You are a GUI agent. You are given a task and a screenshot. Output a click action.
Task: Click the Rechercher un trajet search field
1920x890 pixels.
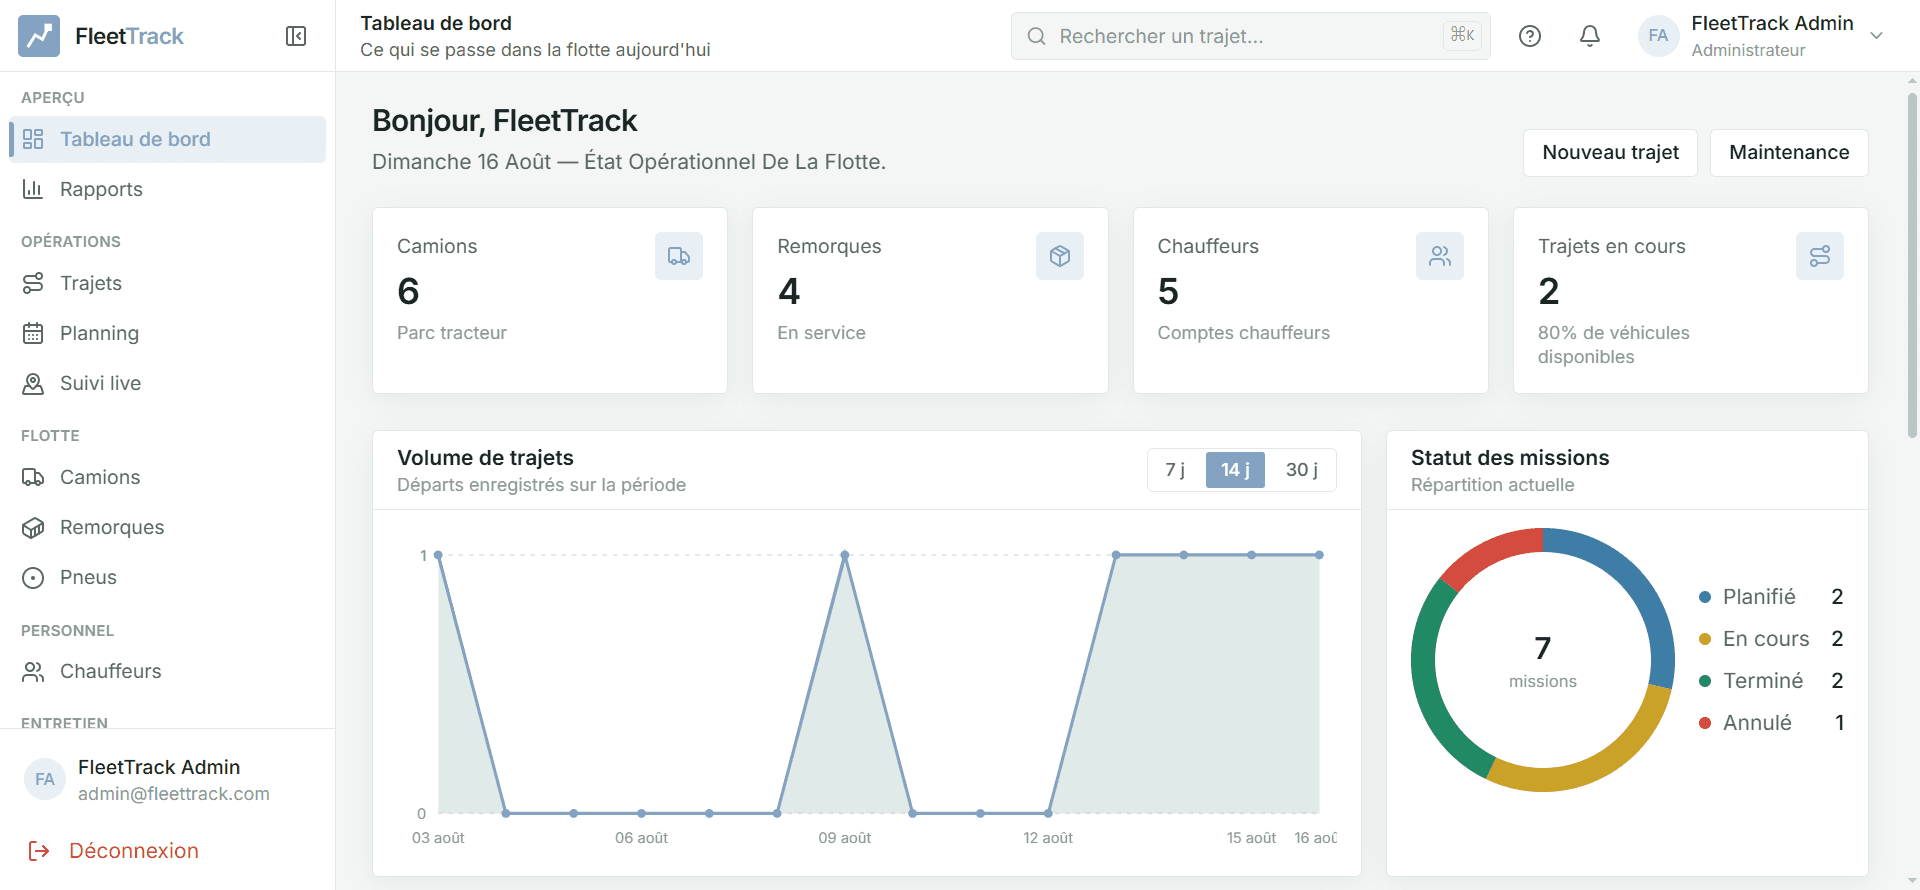(1250, 36)
